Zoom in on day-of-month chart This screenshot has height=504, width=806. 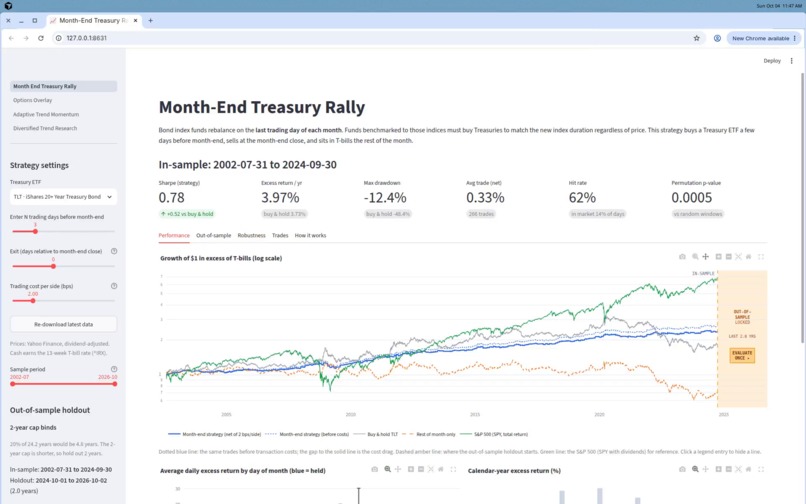click(x=411, y=469)
